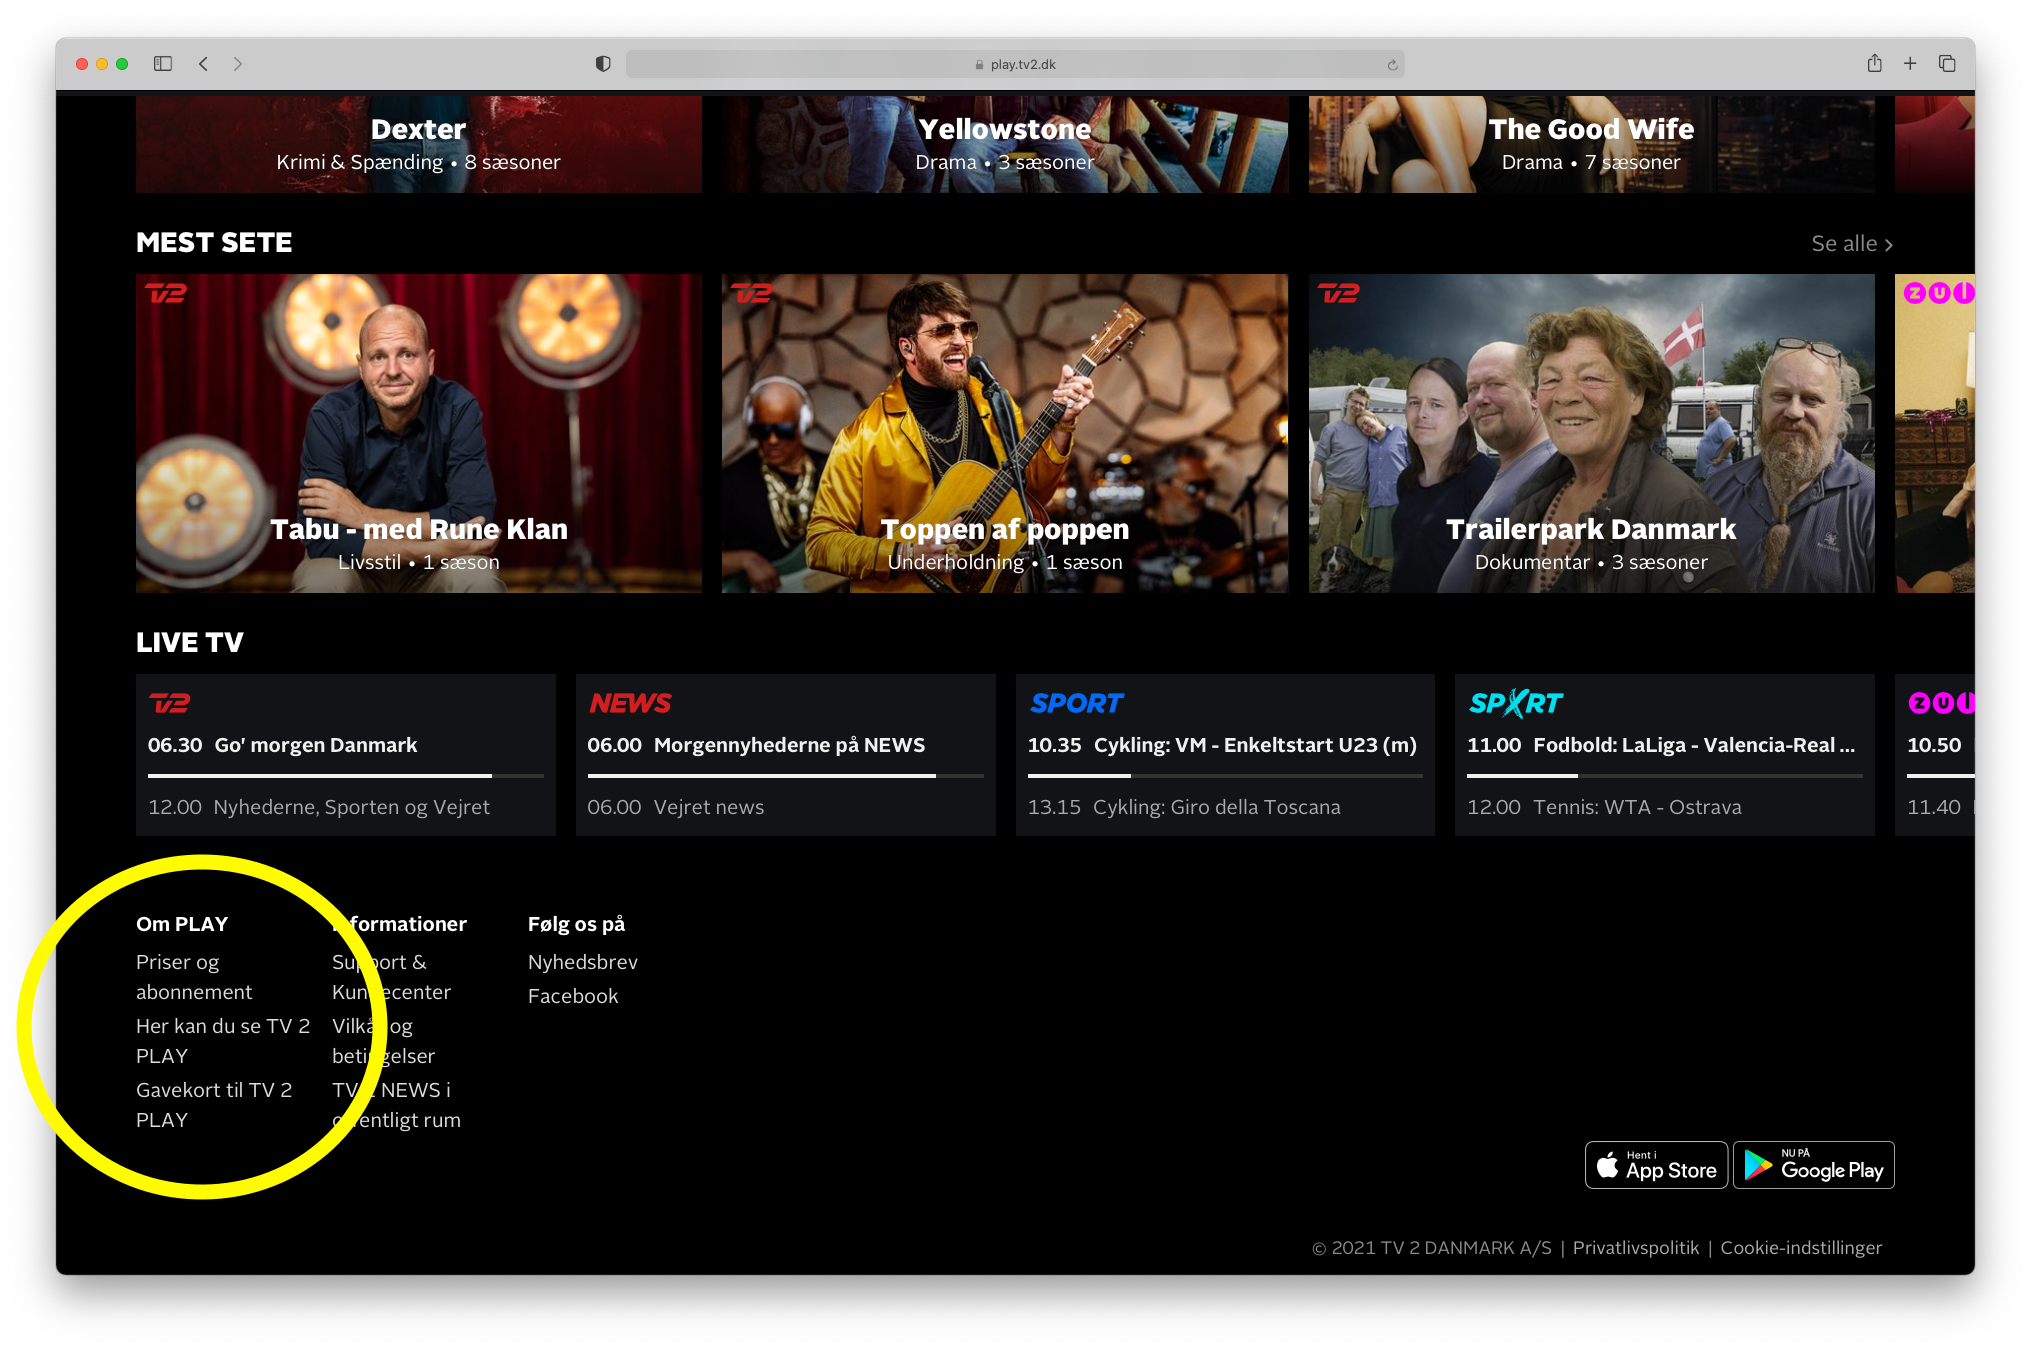2031x1349 pixels.
Task: Expand Mest Sete with Se alle
Action: click(x=1852, y=244)
